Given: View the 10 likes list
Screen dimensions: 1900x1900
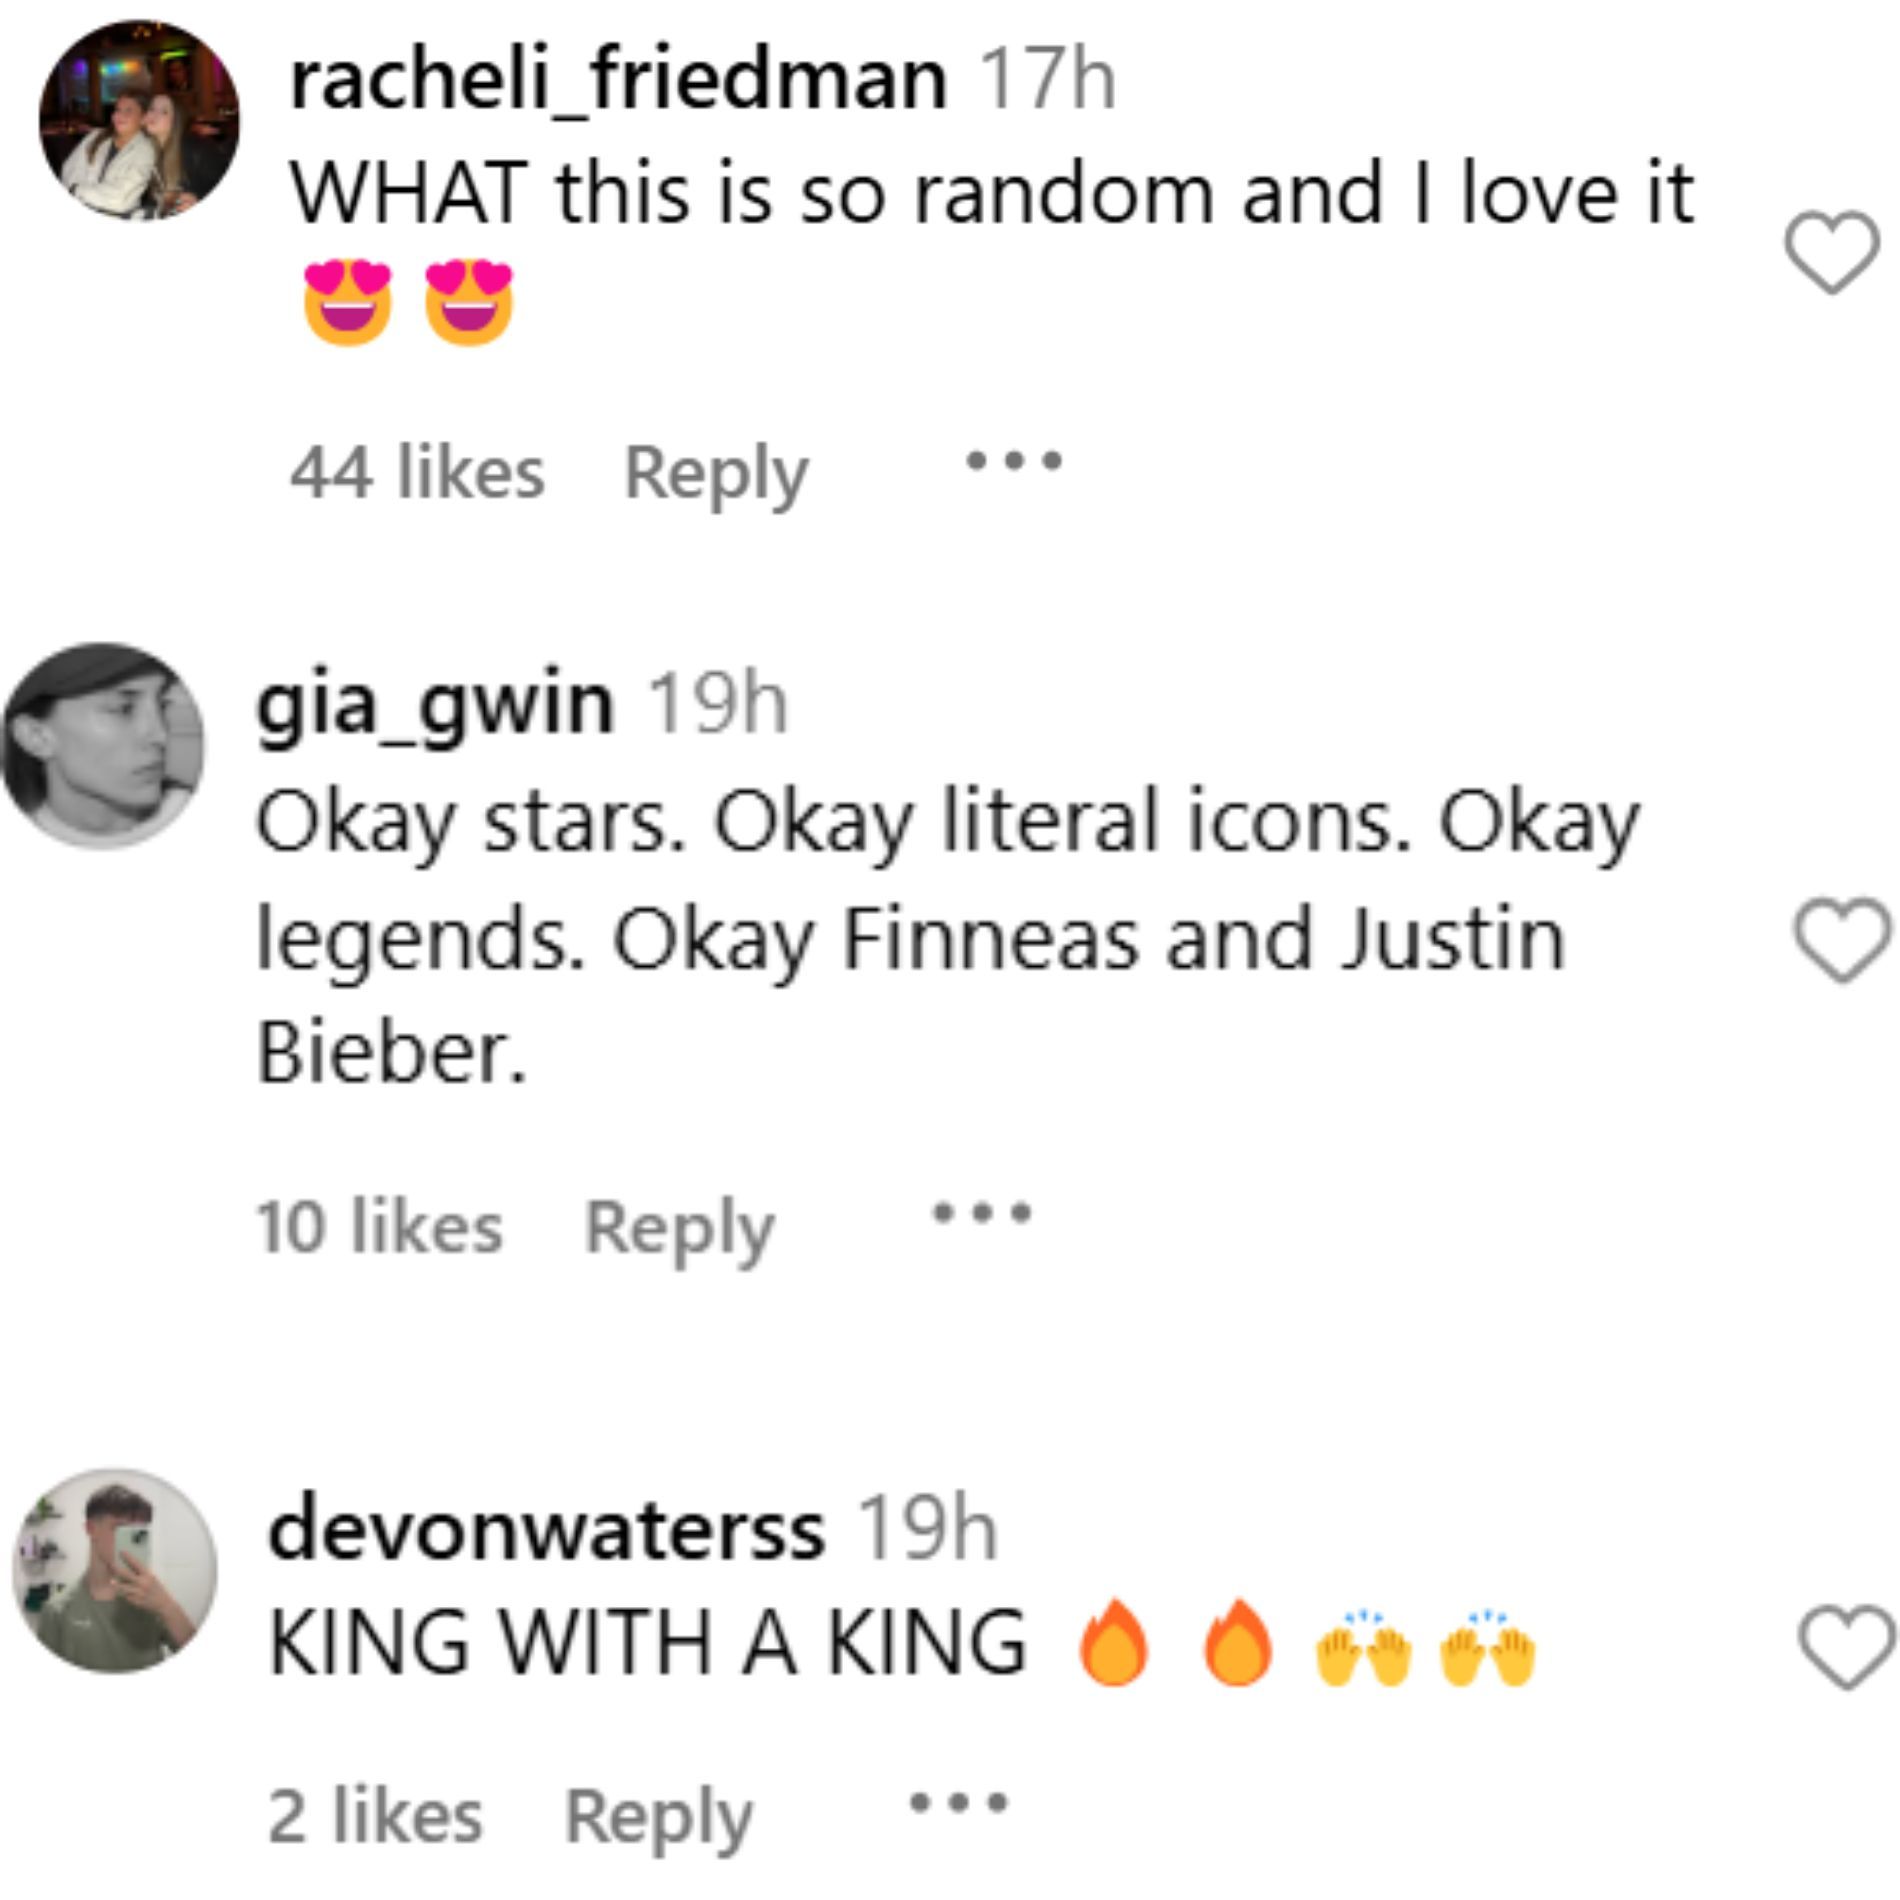Looking at the screenshot, I should click(379, 1227).
